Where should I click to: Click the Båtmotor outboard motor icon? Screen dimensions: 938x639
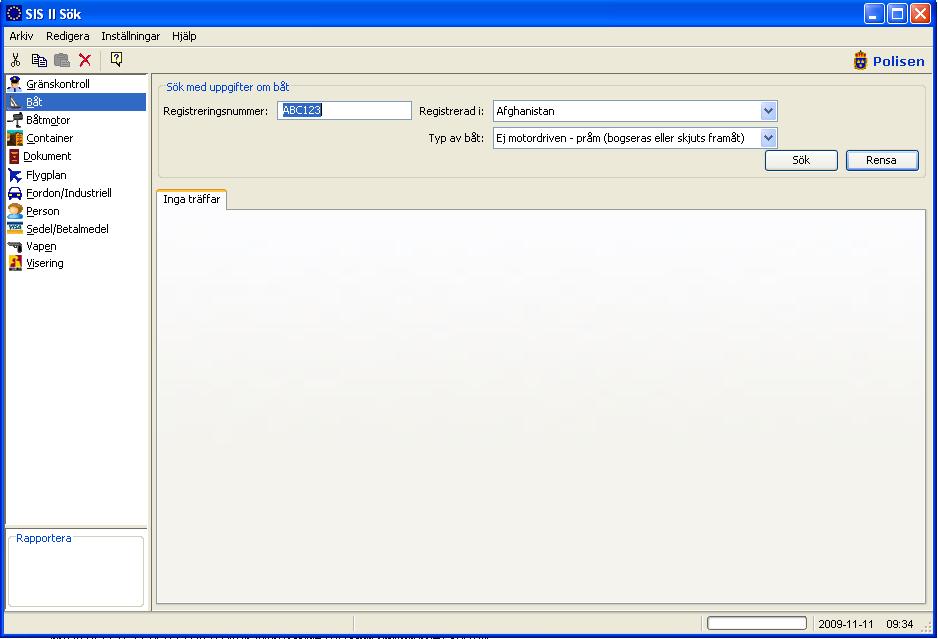tap(15, 120)
